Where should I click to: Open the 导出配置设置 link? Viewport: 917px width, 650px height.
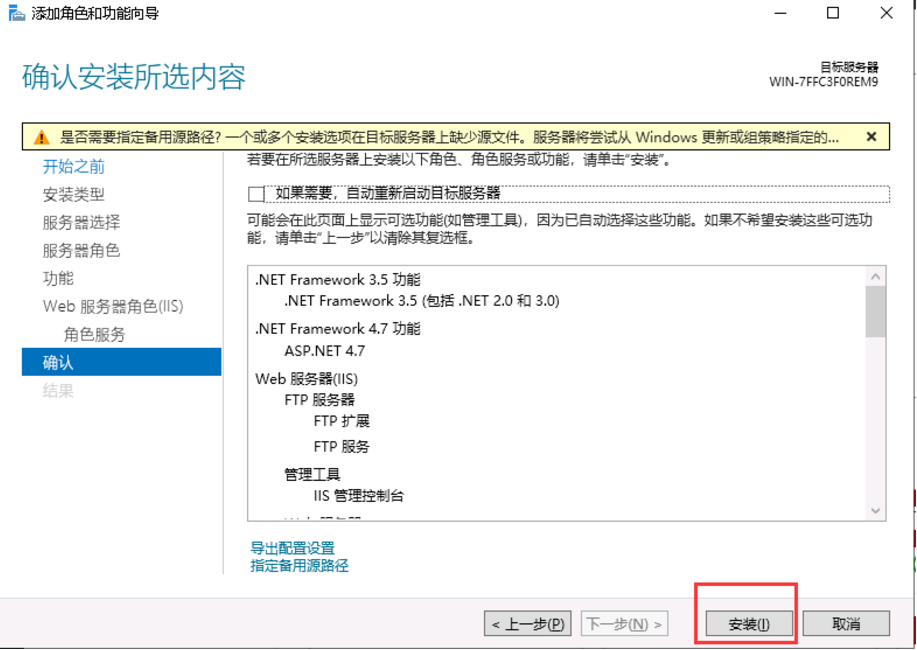pyautogui.click(x=292, y=548)
